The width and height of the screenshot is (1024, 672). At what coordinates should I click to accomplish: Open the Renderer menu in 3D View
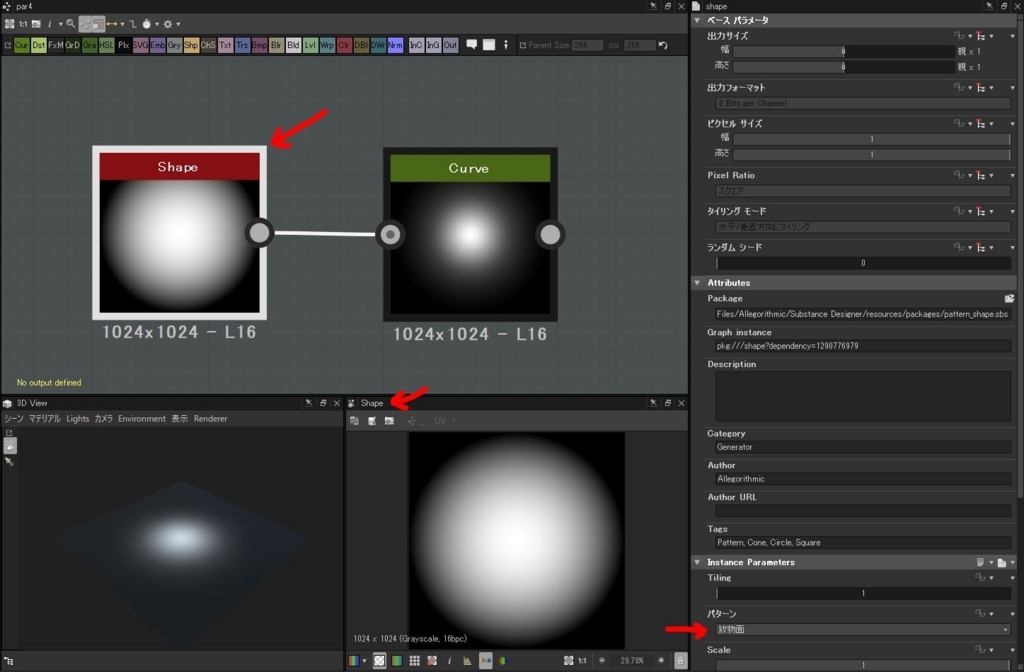coord(210,419)
